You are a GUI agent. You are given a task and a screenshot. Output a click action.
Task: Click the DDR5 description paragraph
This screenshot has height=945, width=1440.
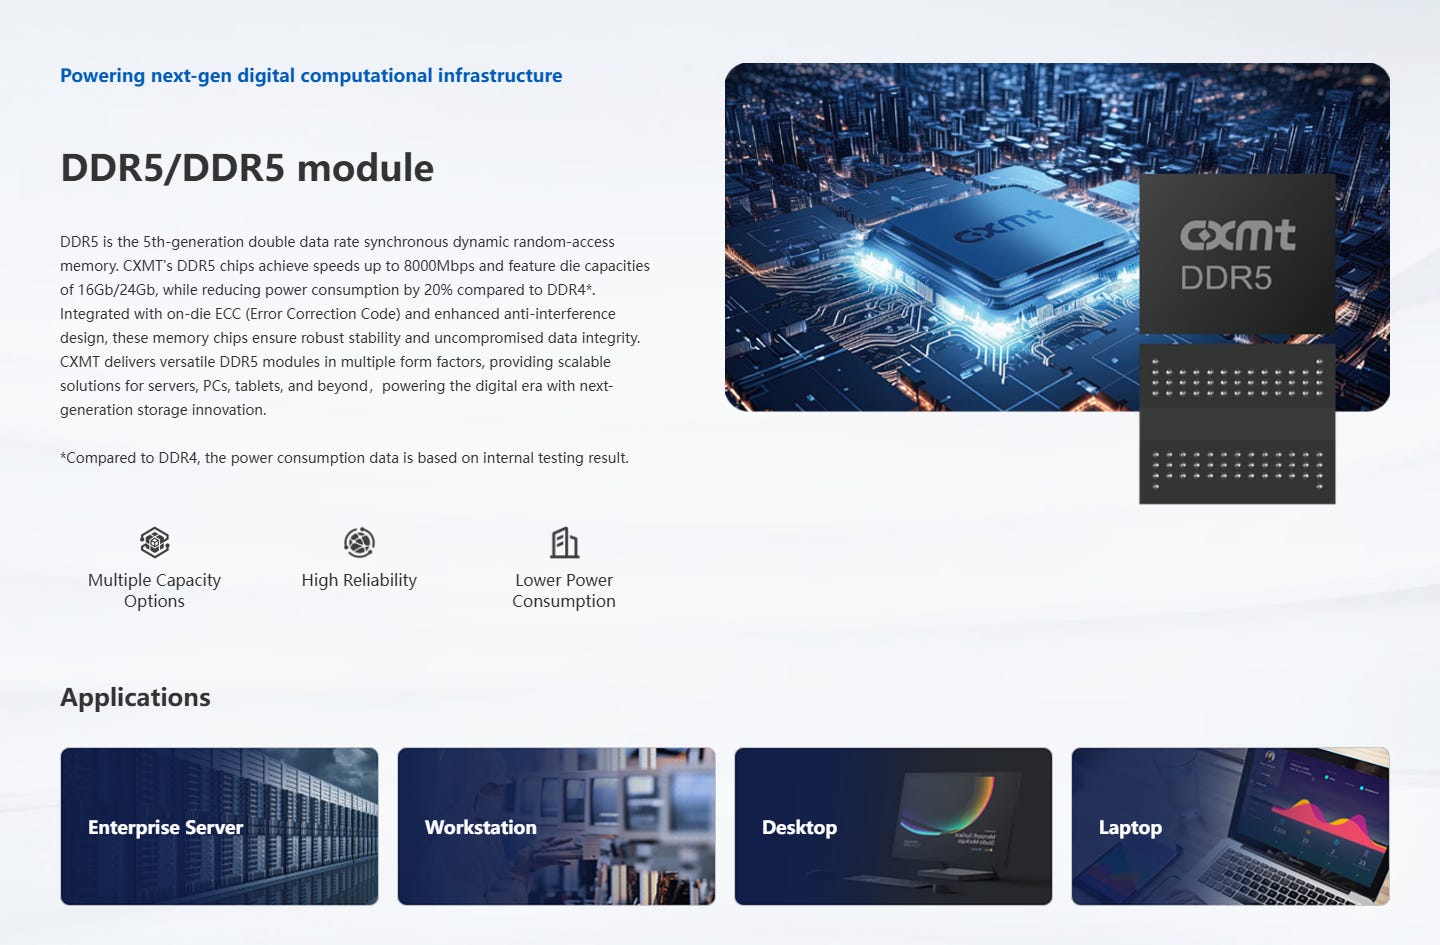(x=355, y=326)
